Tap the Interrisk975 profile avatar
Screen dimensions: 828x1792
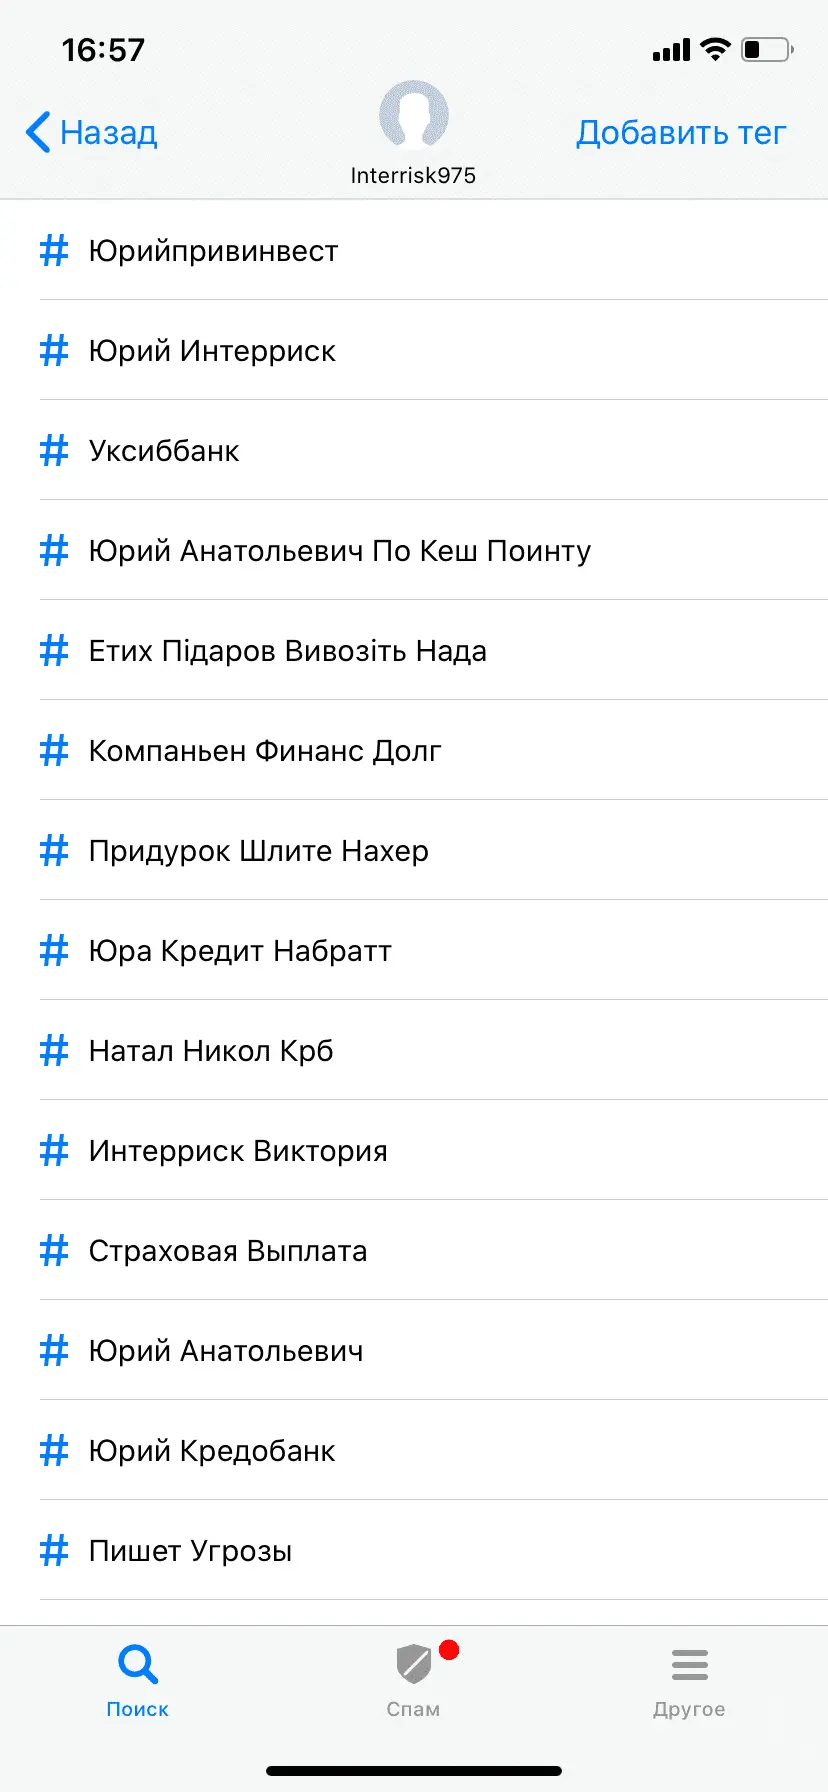[413, 116]
